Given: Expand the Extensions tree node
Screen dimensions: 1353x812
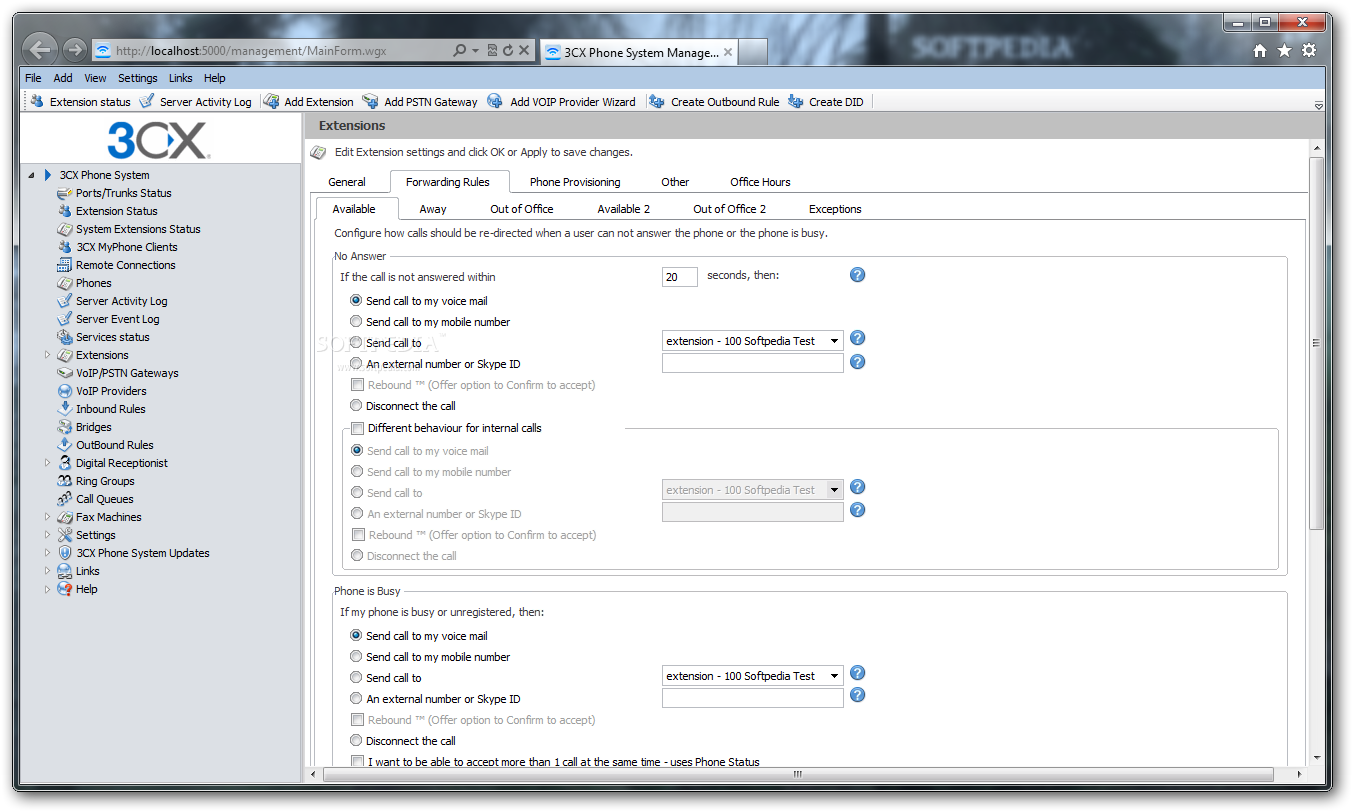Looking at the screenshot, I should [x=47, y=355].
